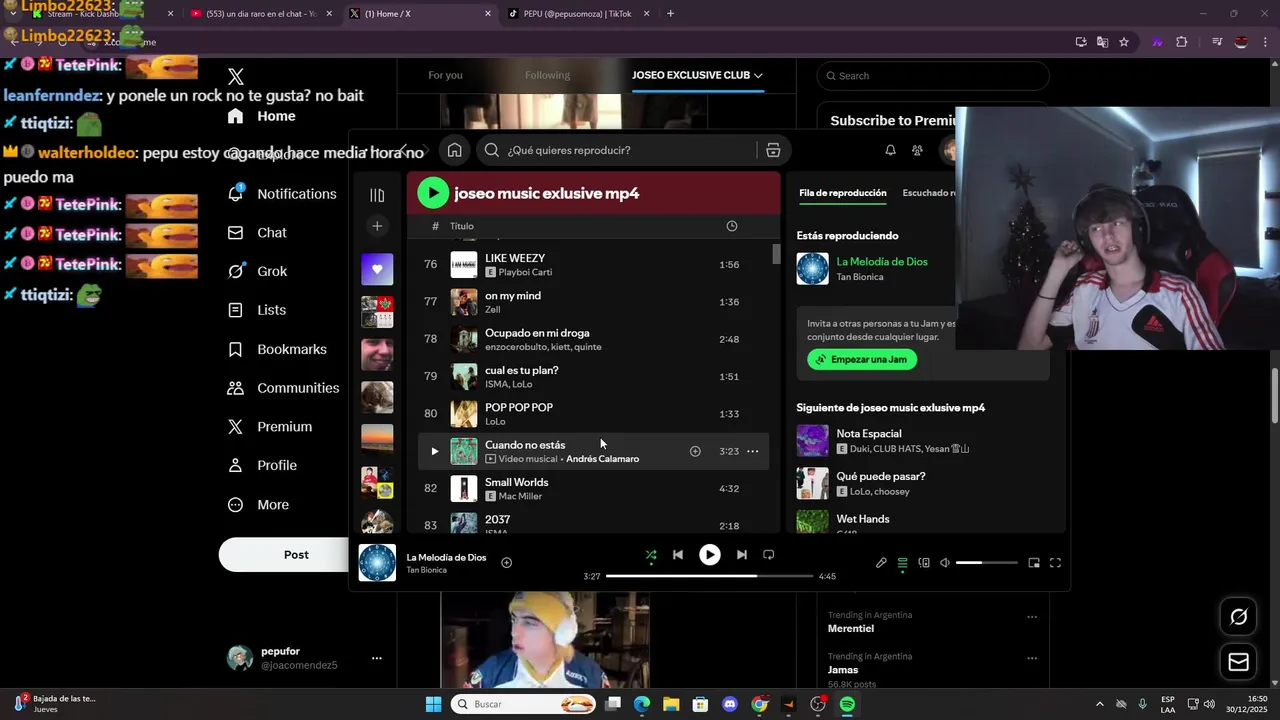Open Spotify miniplayer icon
The image size is (1280, 720).
pyautogui.click(x=1034, y=563)
